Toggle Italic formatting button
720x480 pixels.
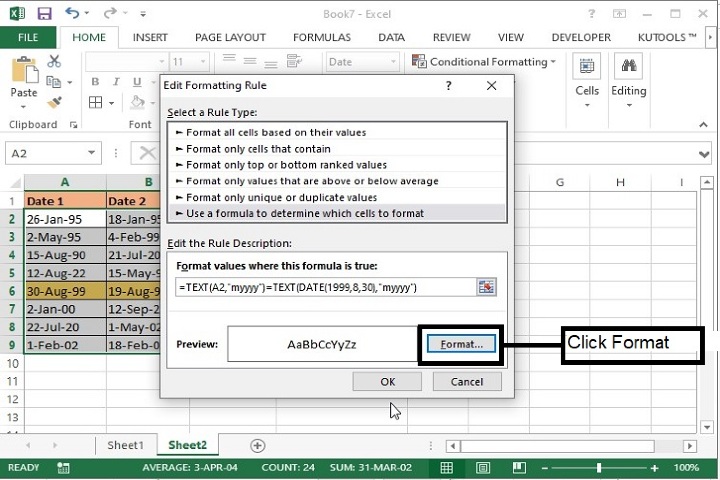[x=116, y=82]
